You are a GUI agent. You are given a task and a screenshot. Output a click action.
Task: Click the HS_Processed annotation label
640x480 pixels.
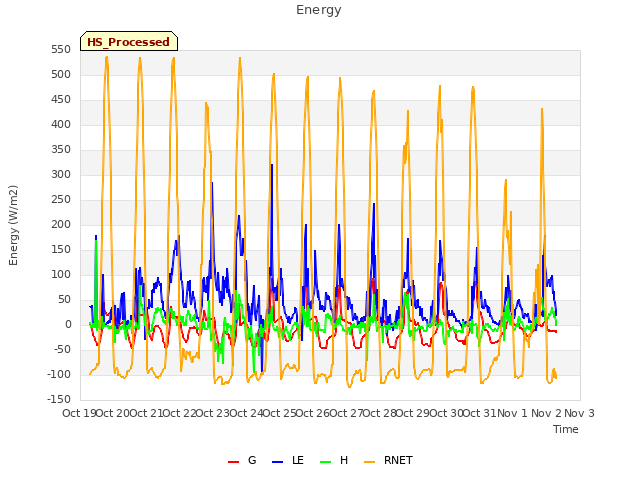[x=129, y=41]
